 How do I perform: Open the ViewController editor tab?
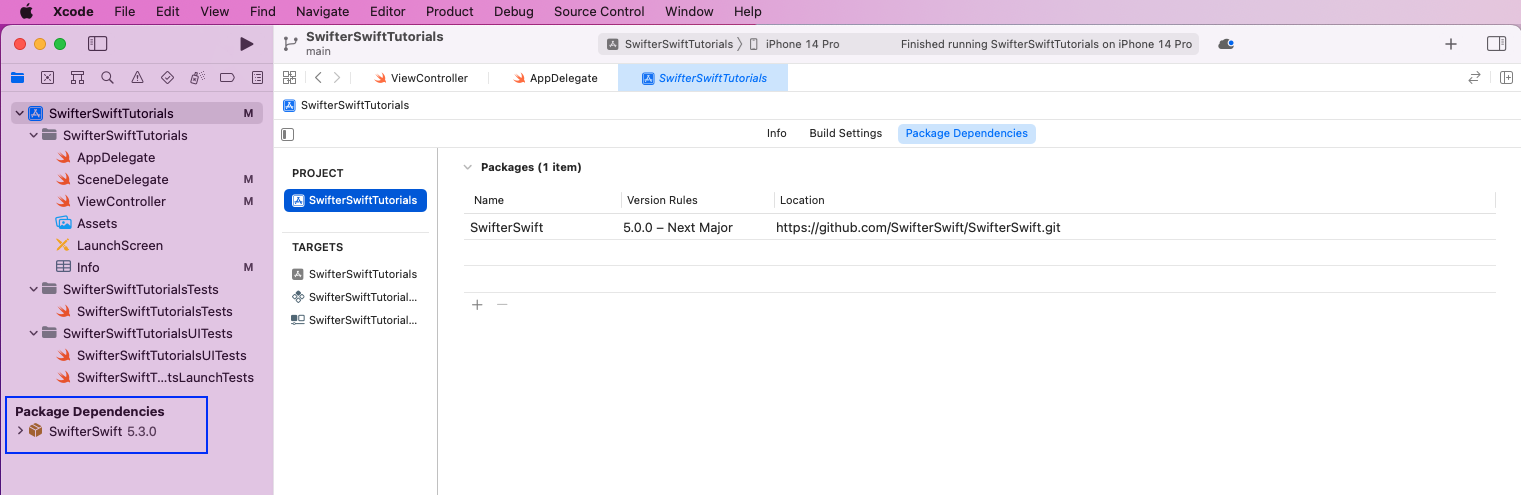click(421, 78)
